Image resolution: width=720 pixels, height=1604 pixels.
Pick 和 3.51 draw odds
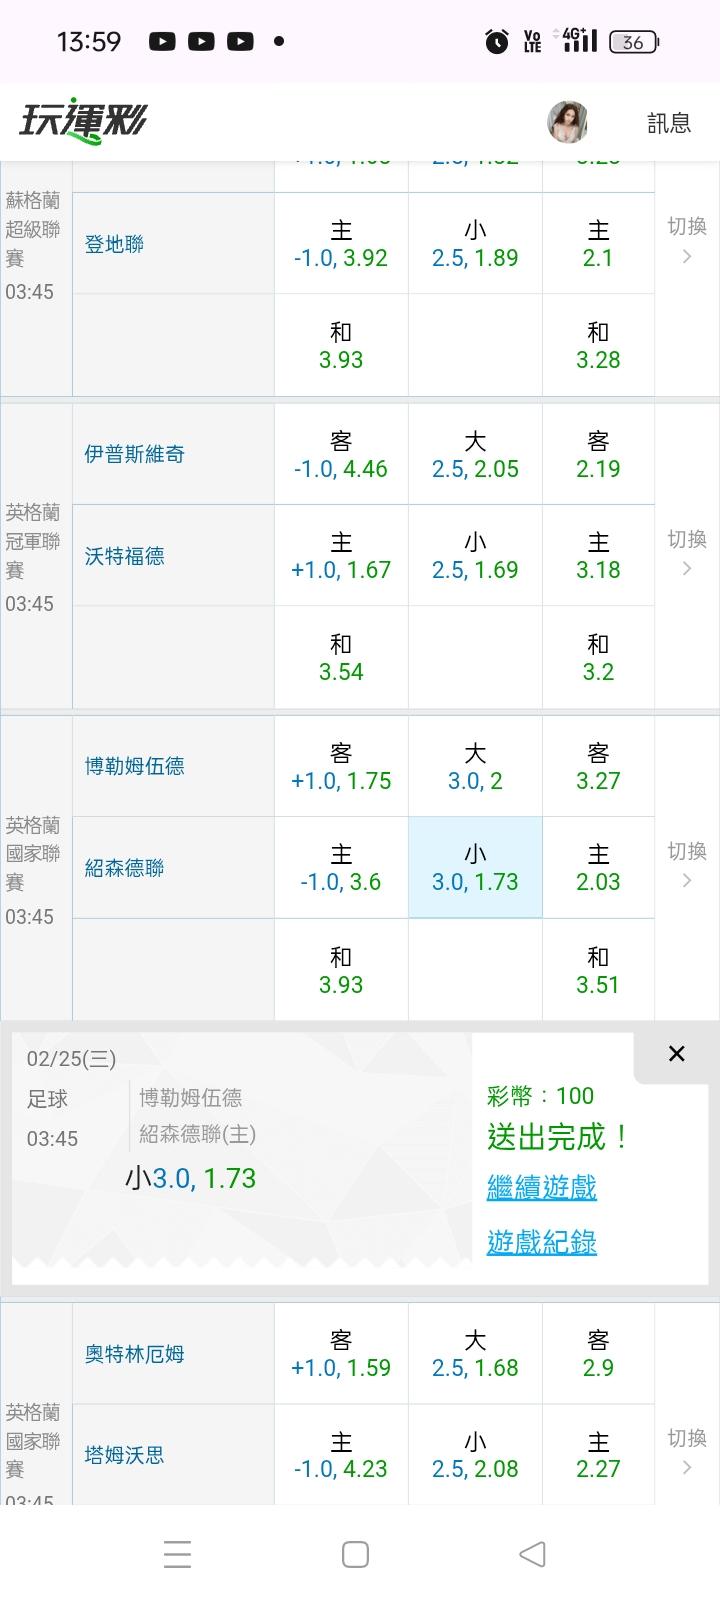pyautogui.click(x=598, y=970)
